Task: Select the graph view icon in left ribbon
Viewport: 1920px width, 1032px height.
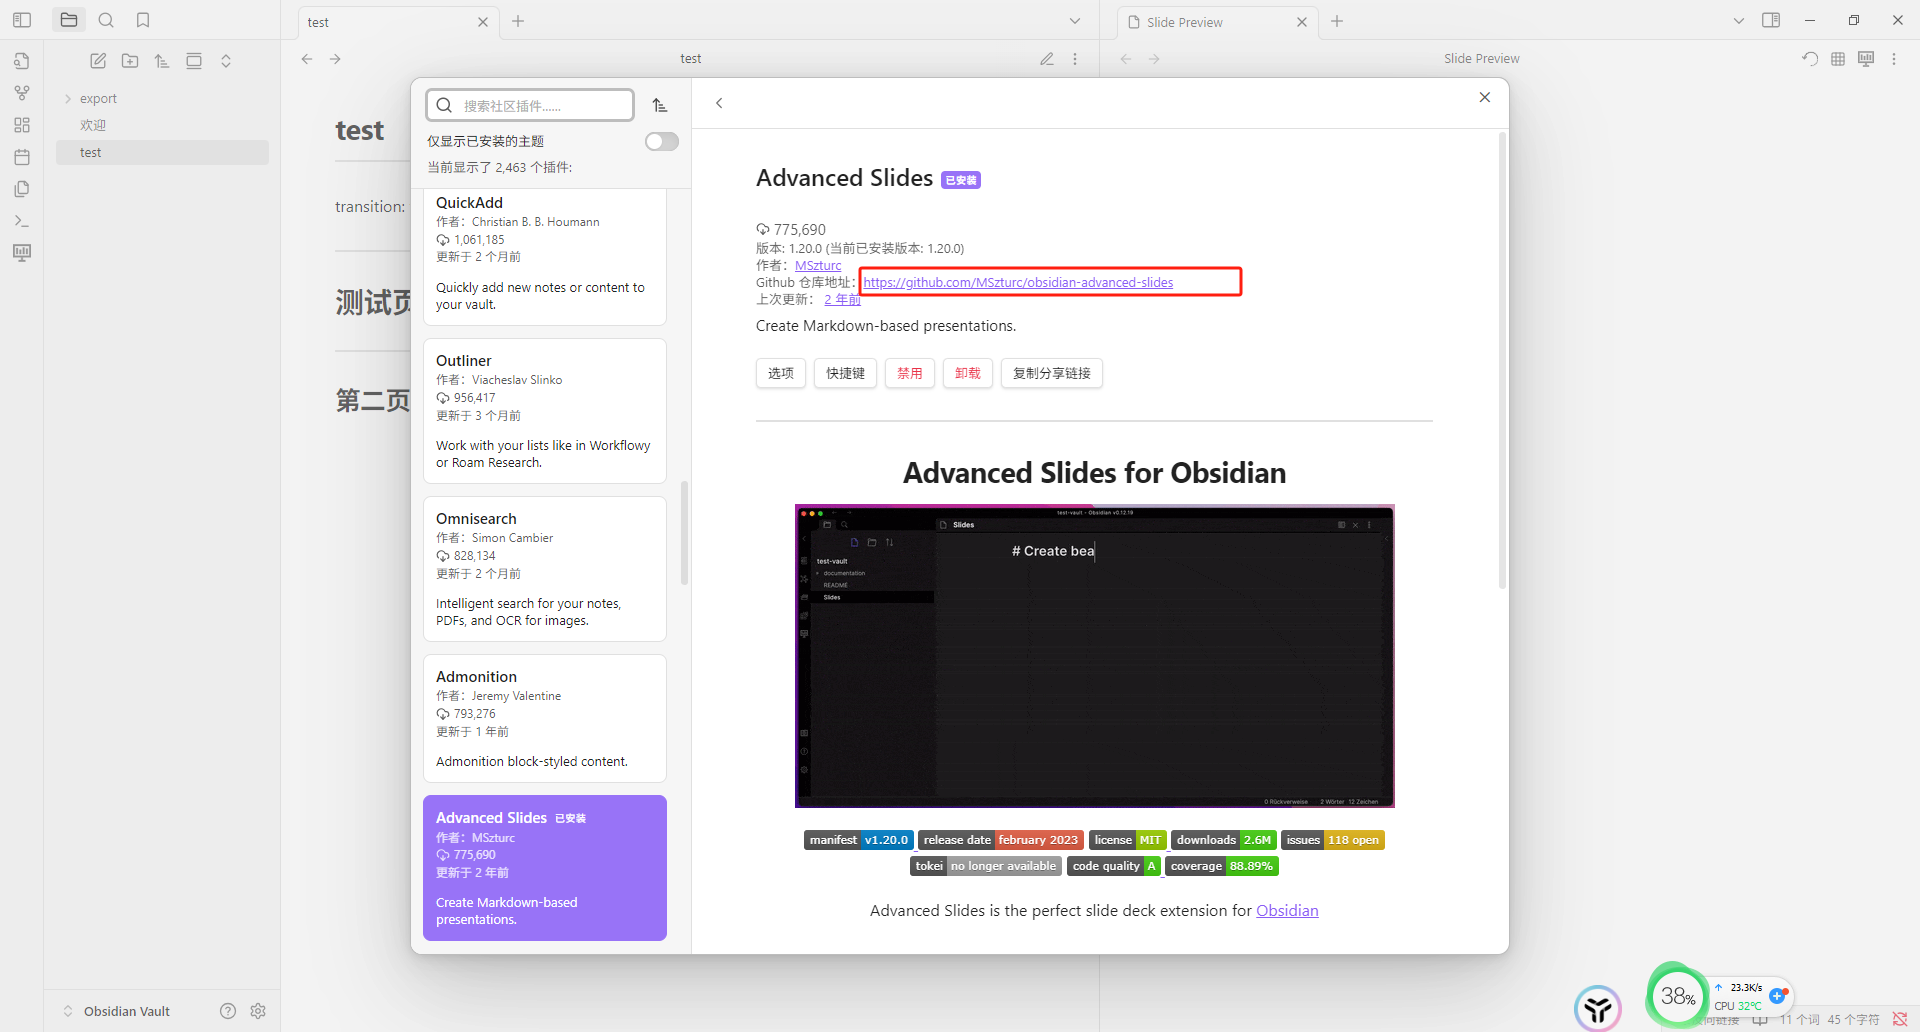Action: [22, 92]
